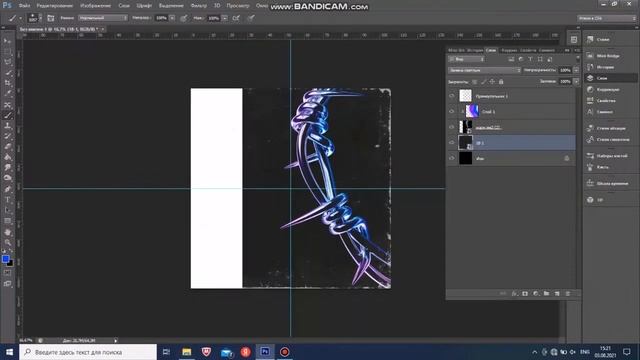Select the Brush tool in the toolbox
The image size is (640, 360).
click(x=8, y=116)
